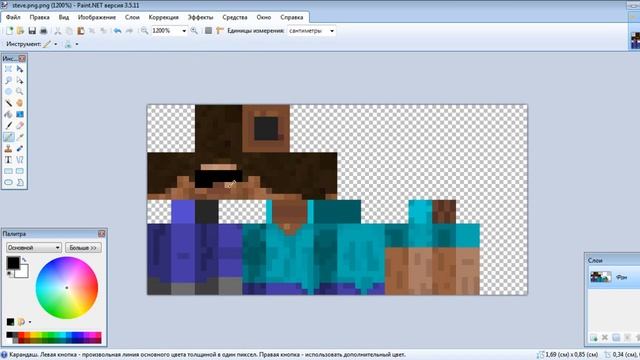Select the Line/Curve tool

(x=20, y=160)
